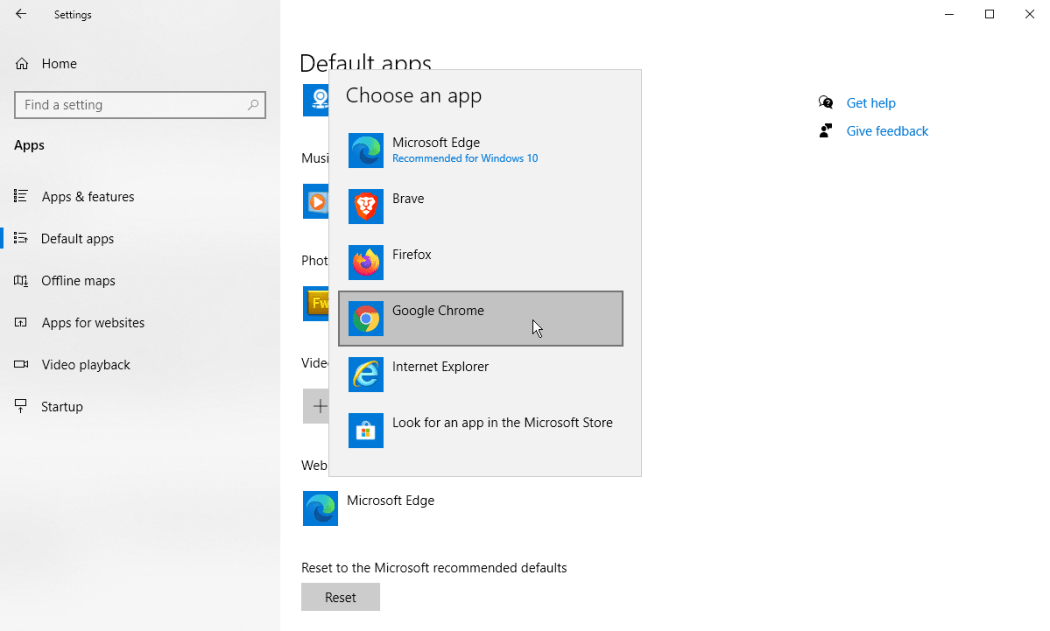Open Apps & features settings page

point(88,197)
